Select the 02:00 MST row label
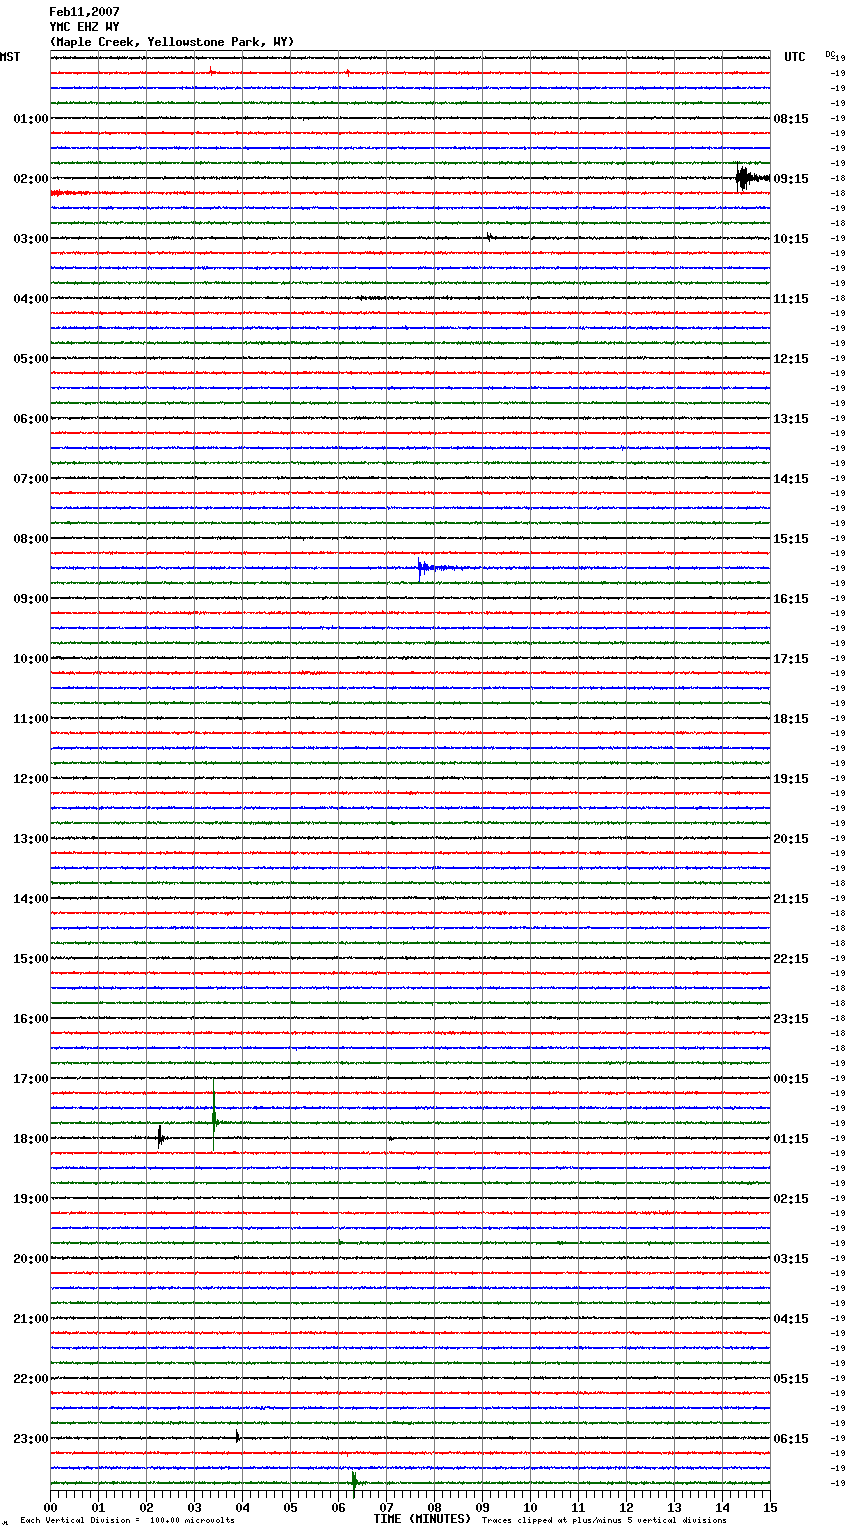This screenshot has width=850, height=1534. 31,179
